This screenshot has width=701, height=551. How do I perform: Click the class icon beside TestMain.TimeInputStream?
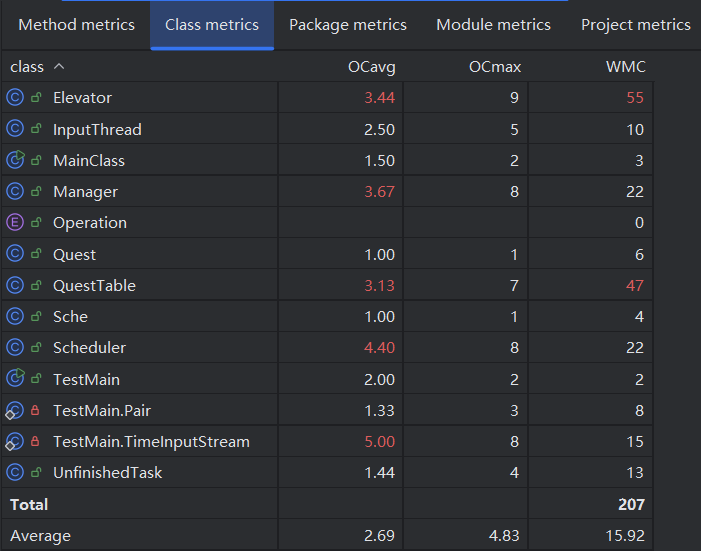(x=15, y=441)
